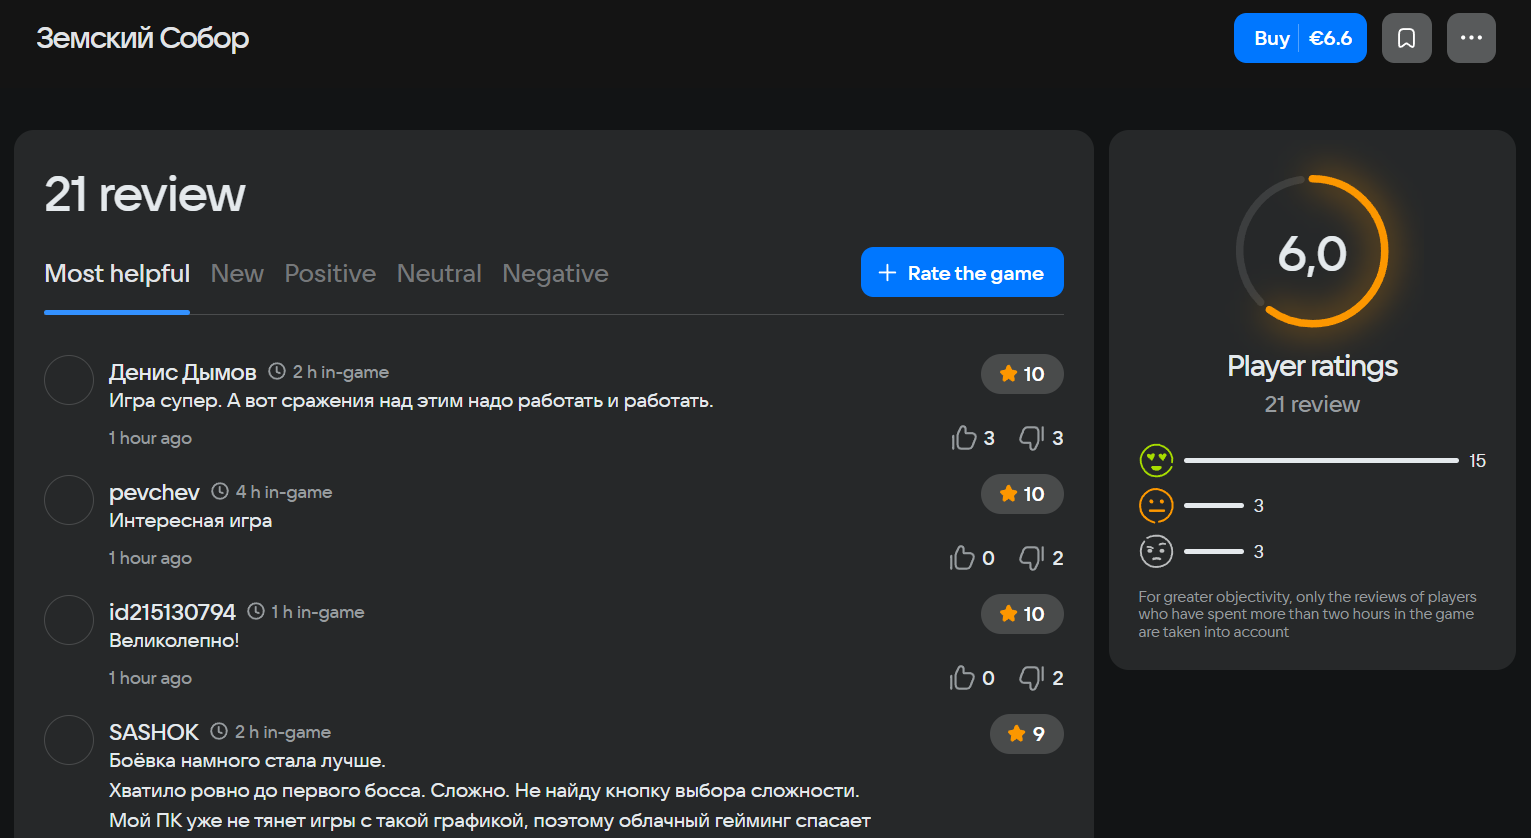Thumbs down id215130794's review
The width and height of the screenshot is (1531, 838).
coord(1031,678)
